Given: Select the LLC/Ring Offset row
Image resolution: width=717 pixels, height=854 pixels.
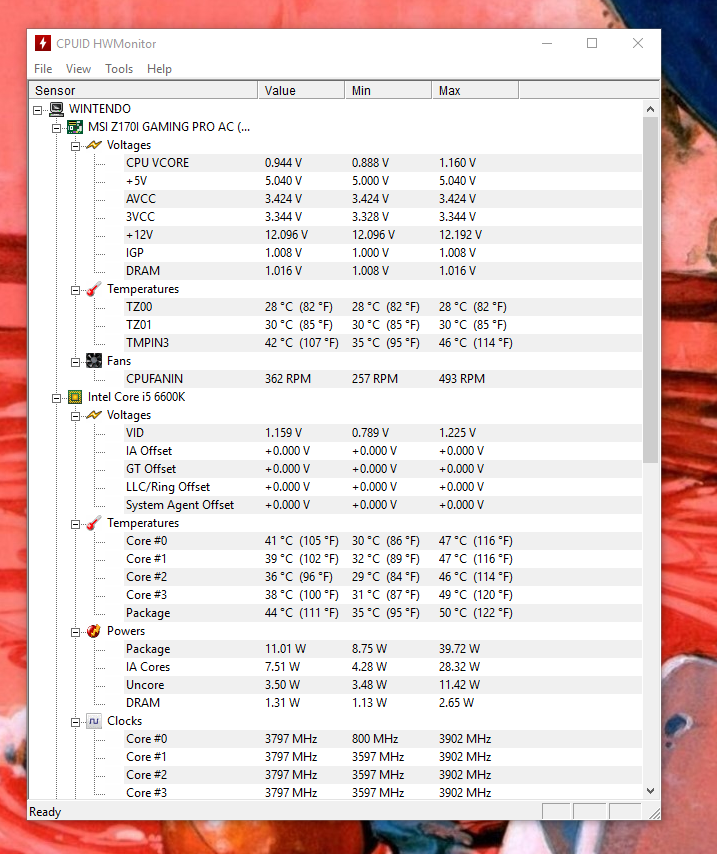Looking at the screenshot, I should click(383, 487).
